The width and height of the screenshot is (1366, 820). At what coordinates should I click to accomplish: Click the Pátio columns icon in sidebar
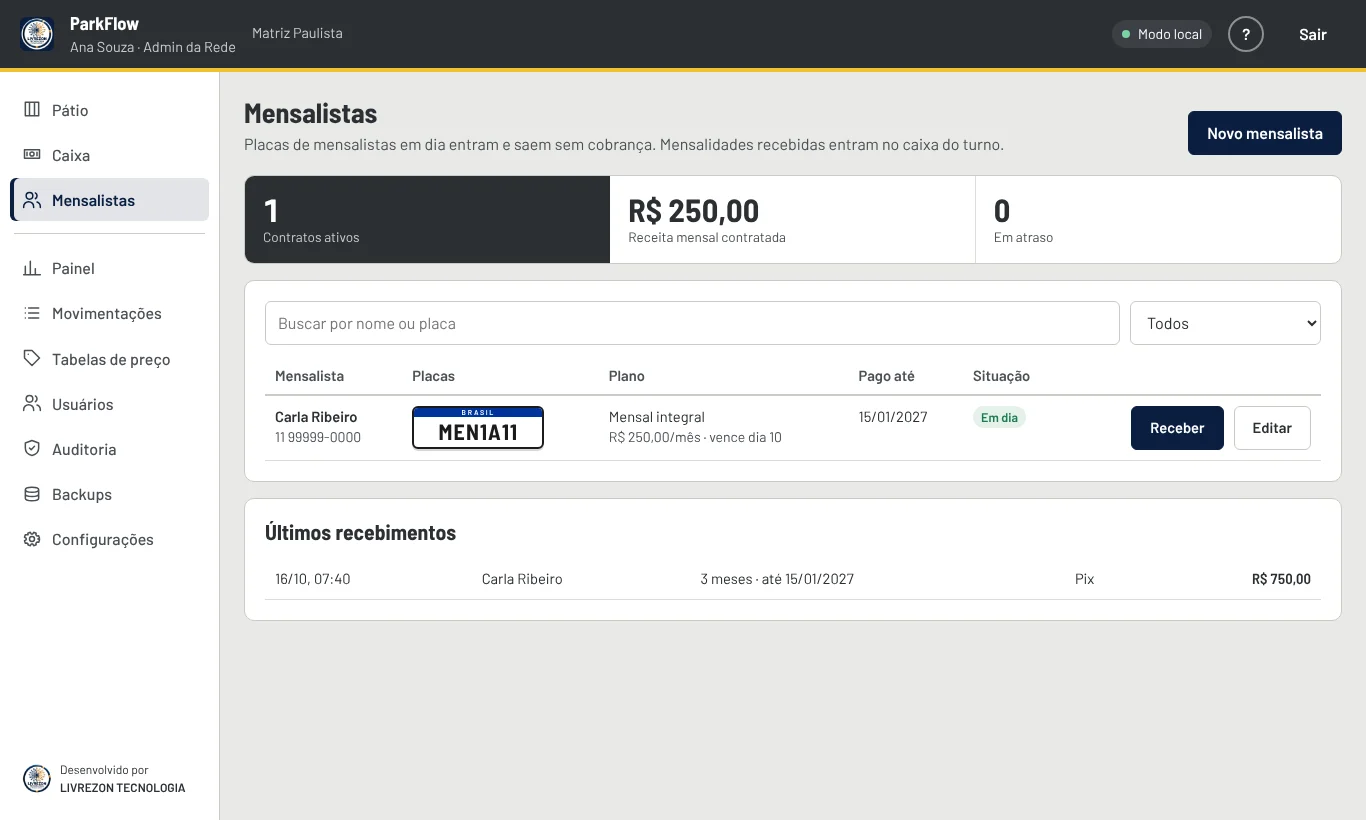coord(32,110)
